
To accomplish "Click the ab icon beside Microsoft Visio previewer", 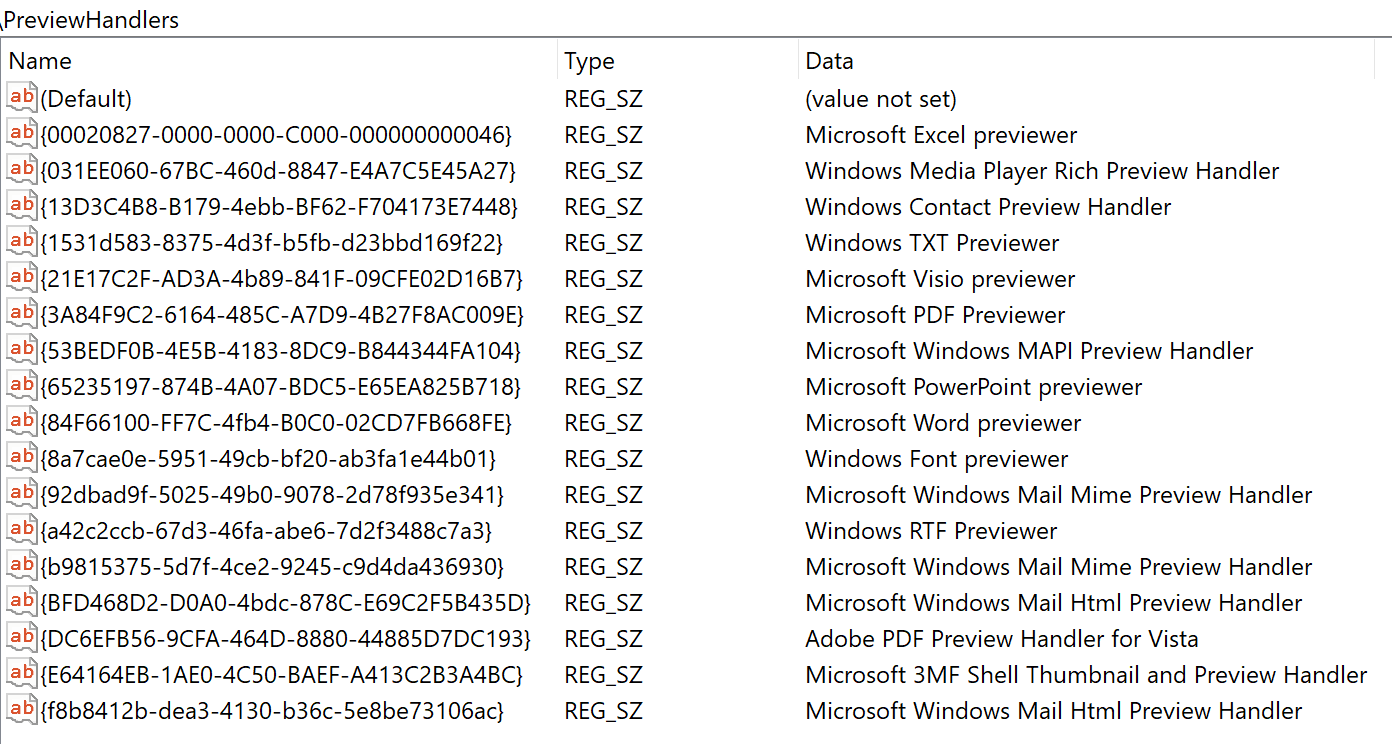I will click(21, 278).
